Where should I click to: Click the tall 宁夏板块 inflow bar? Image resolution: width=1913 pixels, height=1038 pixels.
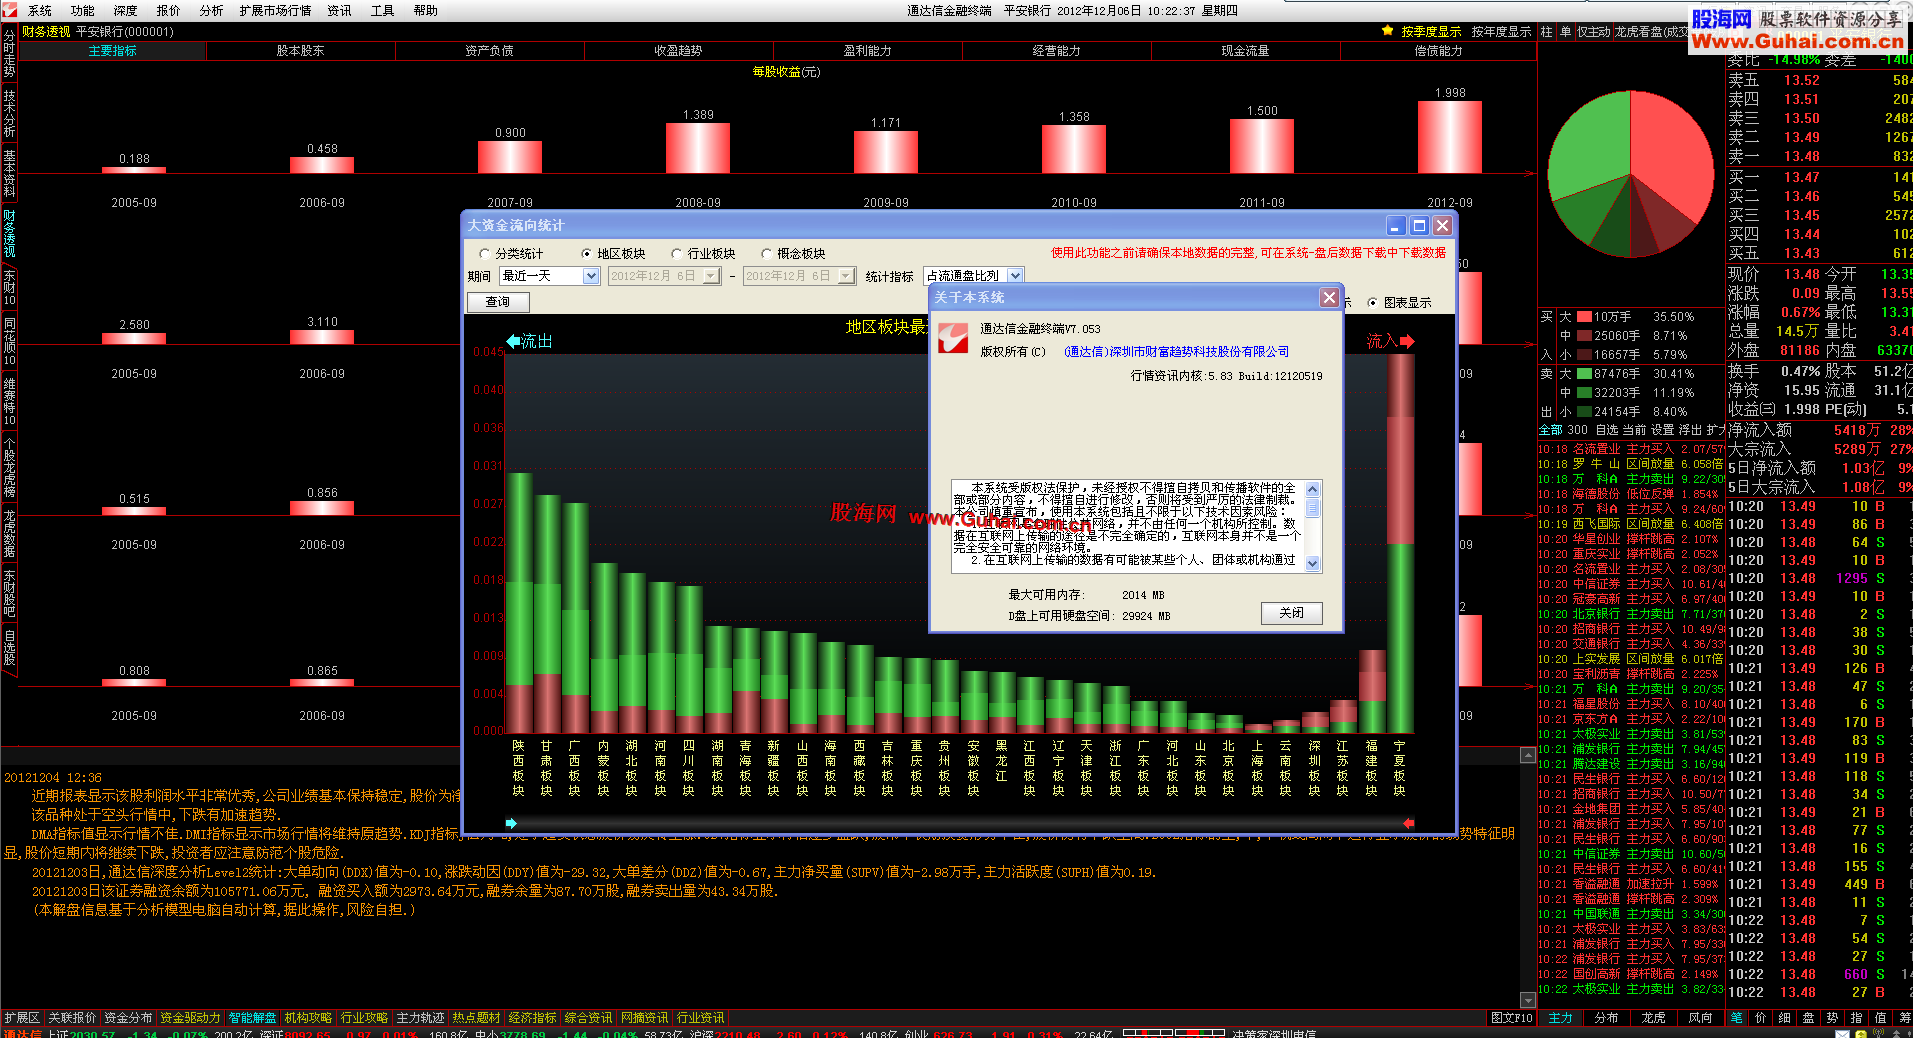tap(1400, 543)
